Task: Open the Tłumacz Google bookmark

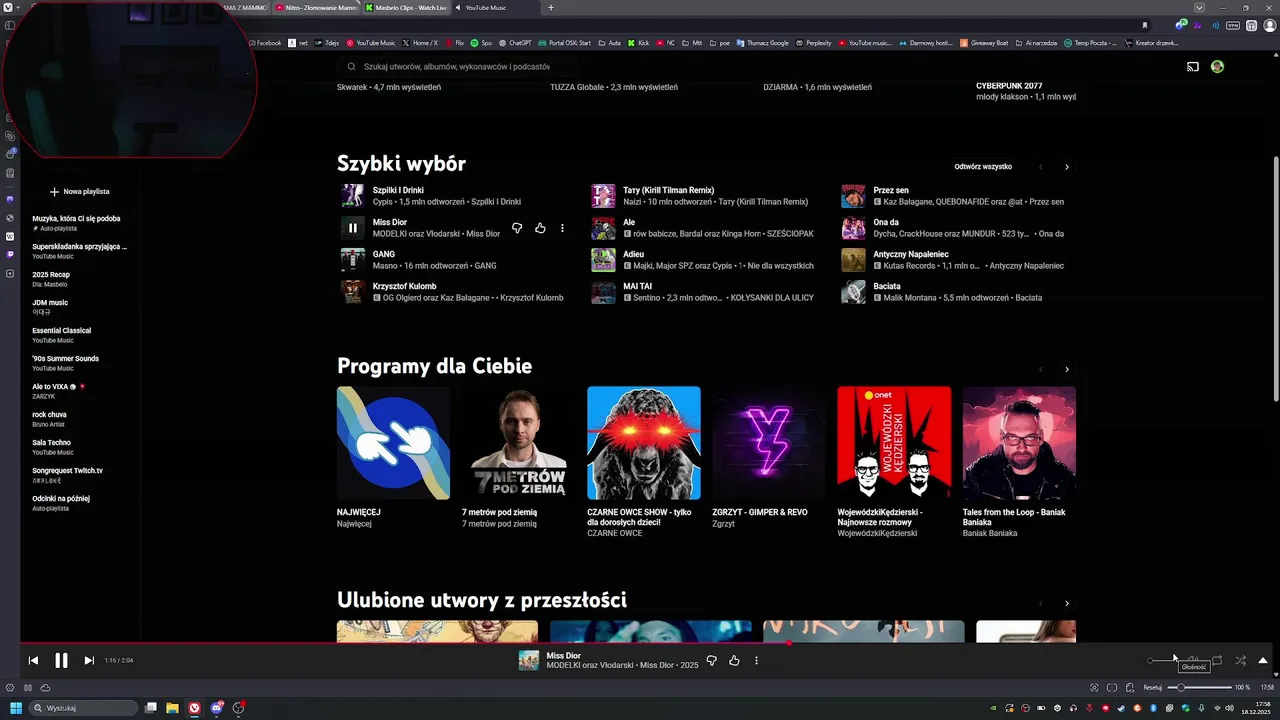Action: pos(760,43)
